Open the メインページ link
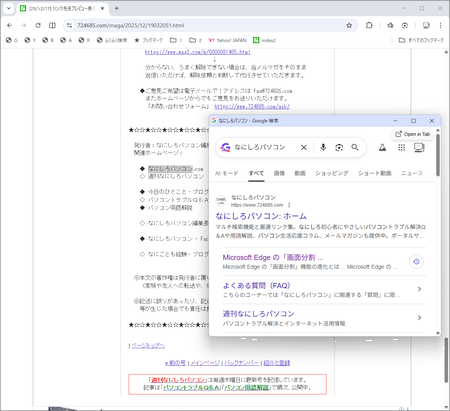 coord(205,363)
